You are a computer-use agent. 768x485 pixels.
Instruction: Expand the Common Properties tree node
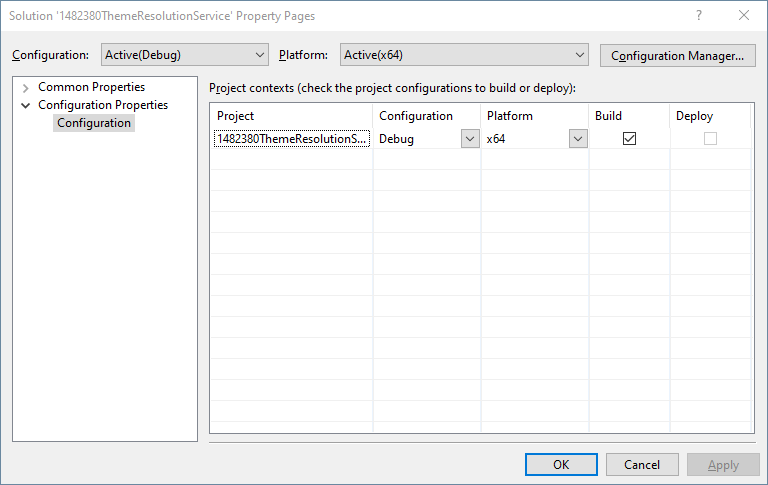click(x=25, y=88)
